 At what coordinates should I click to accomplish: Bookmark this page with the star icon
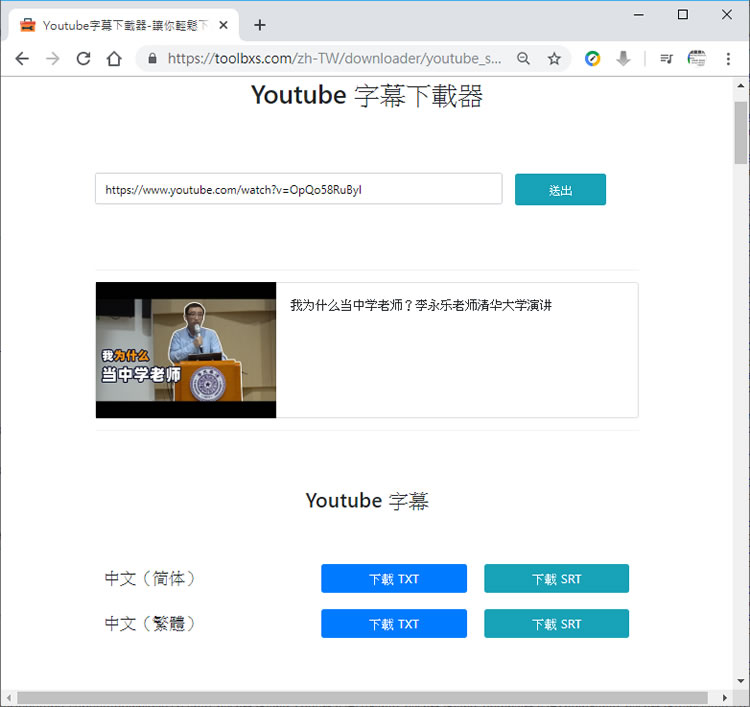(x=554, y=58)
